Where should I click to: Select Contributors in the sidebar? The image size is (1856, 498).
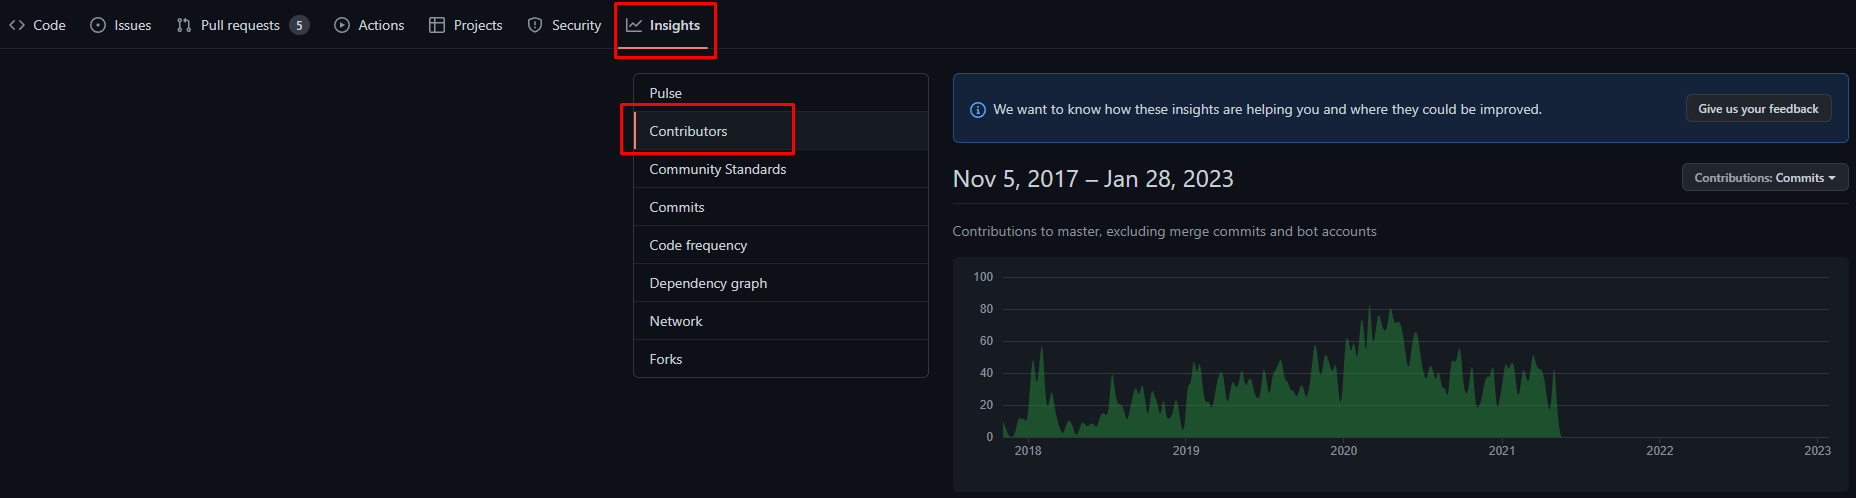click(689, 131)
